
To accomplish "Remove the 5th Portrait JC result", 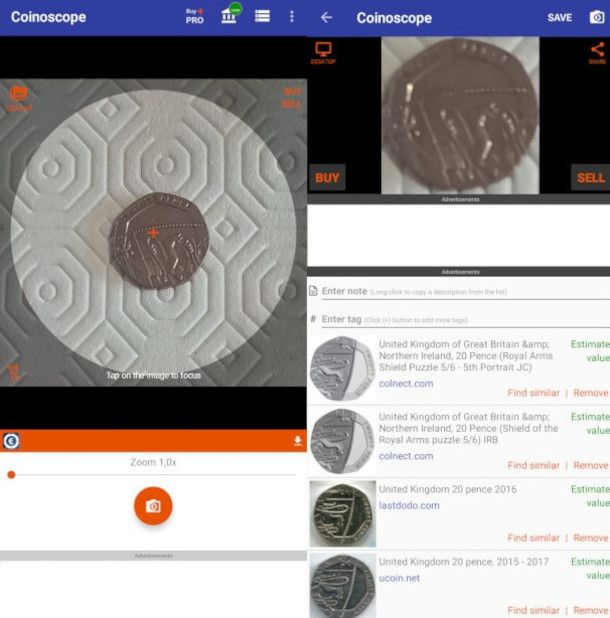I will [590, 393].
